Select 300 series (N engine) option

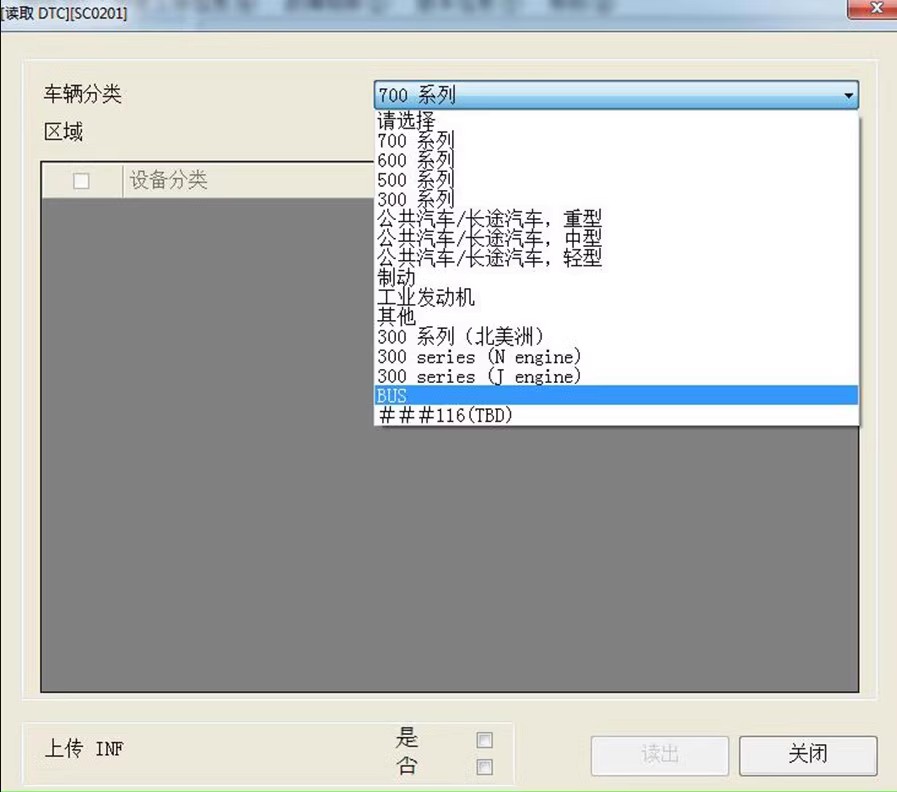(x=616, y=357)
